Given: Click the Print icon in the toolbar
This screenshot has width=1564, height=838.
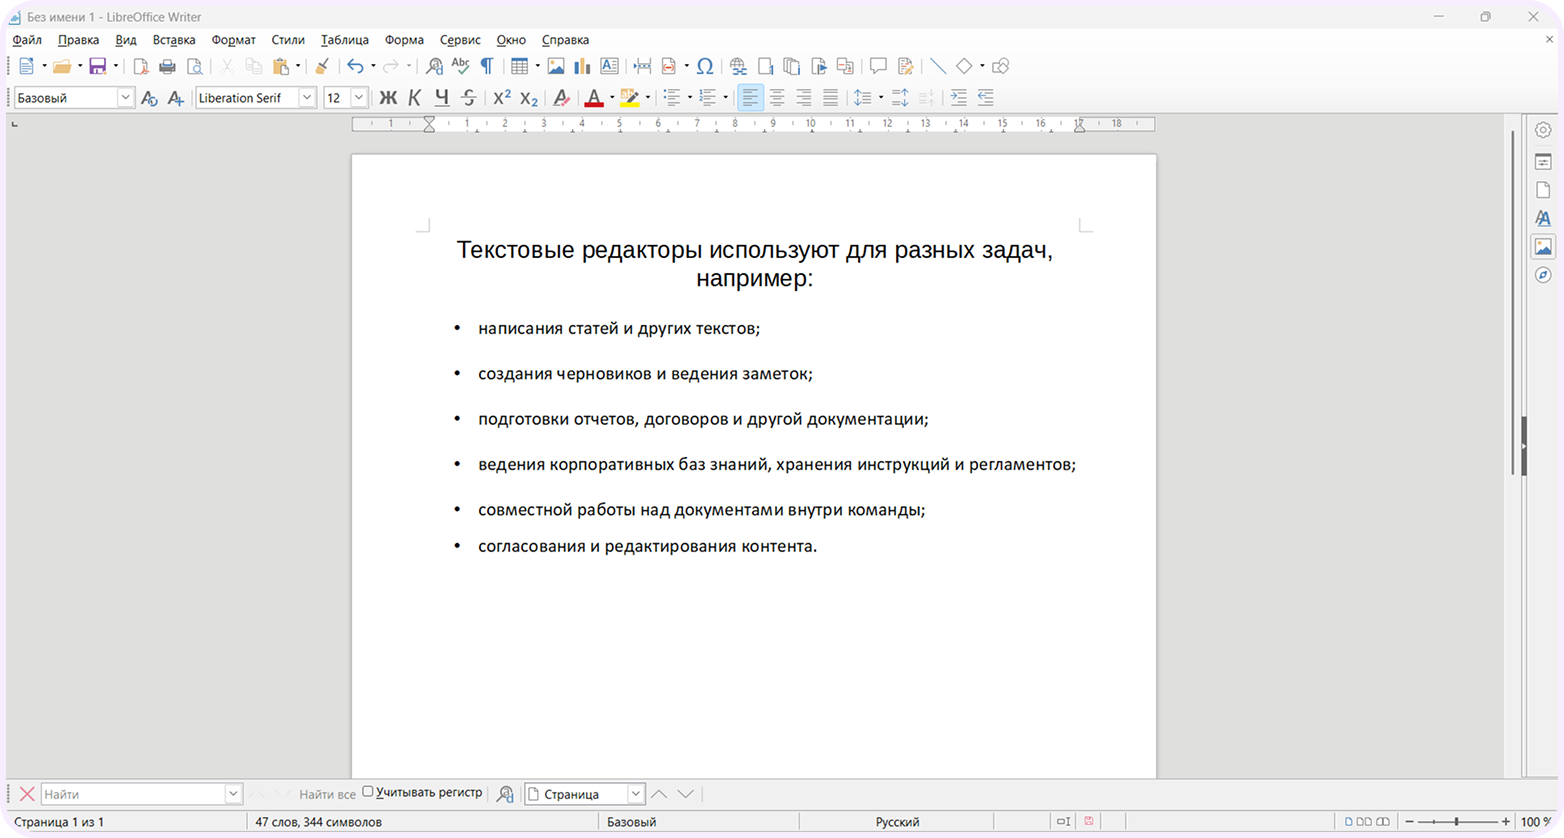Looking at the screenshot, I should tap(167, 66).
